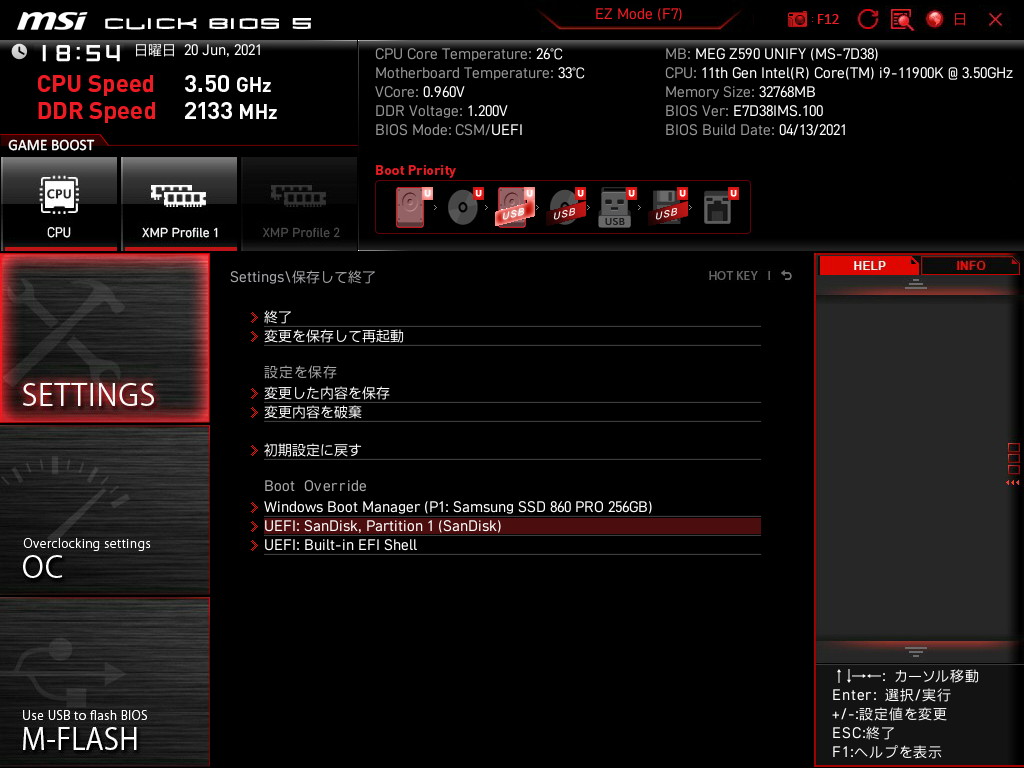Open the SETTINGS section
Image resolution: width=1024 pixels, height=768 pixels.
tap(104, 338)
